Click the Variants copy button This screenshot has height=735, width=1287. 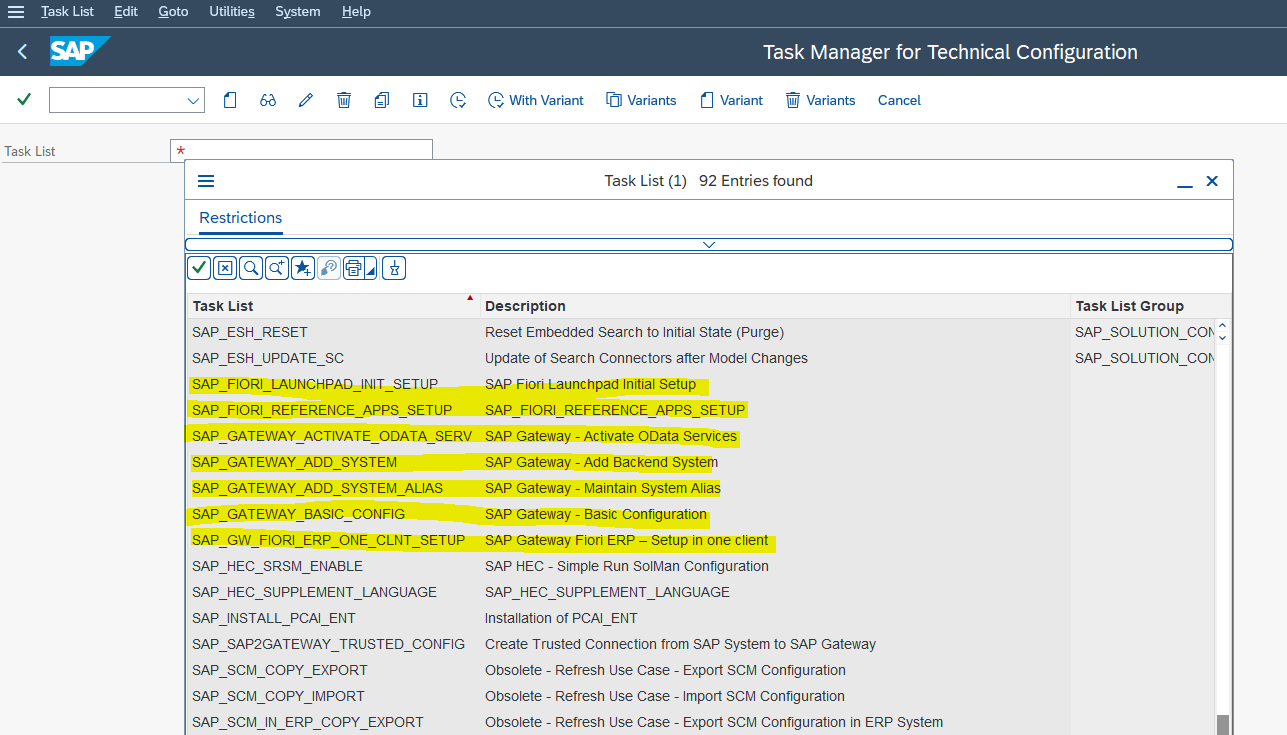(641, 100)
